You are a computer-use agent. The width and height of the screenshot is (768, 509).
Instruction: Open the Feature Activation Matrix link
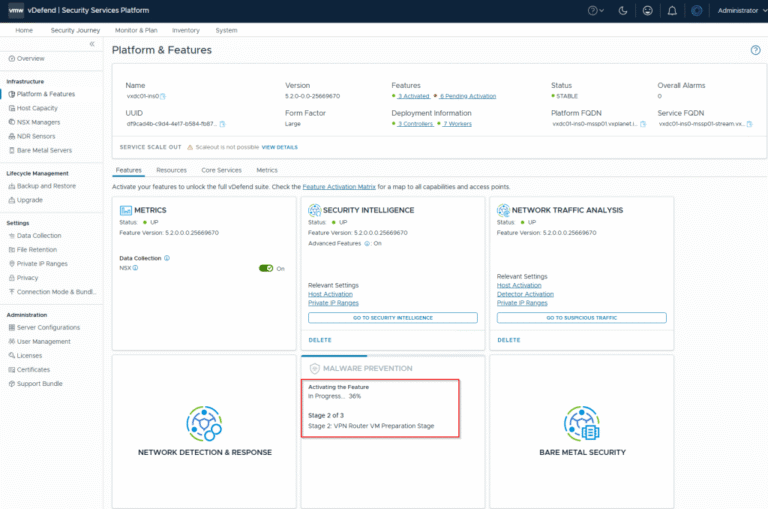coord(339,187)
